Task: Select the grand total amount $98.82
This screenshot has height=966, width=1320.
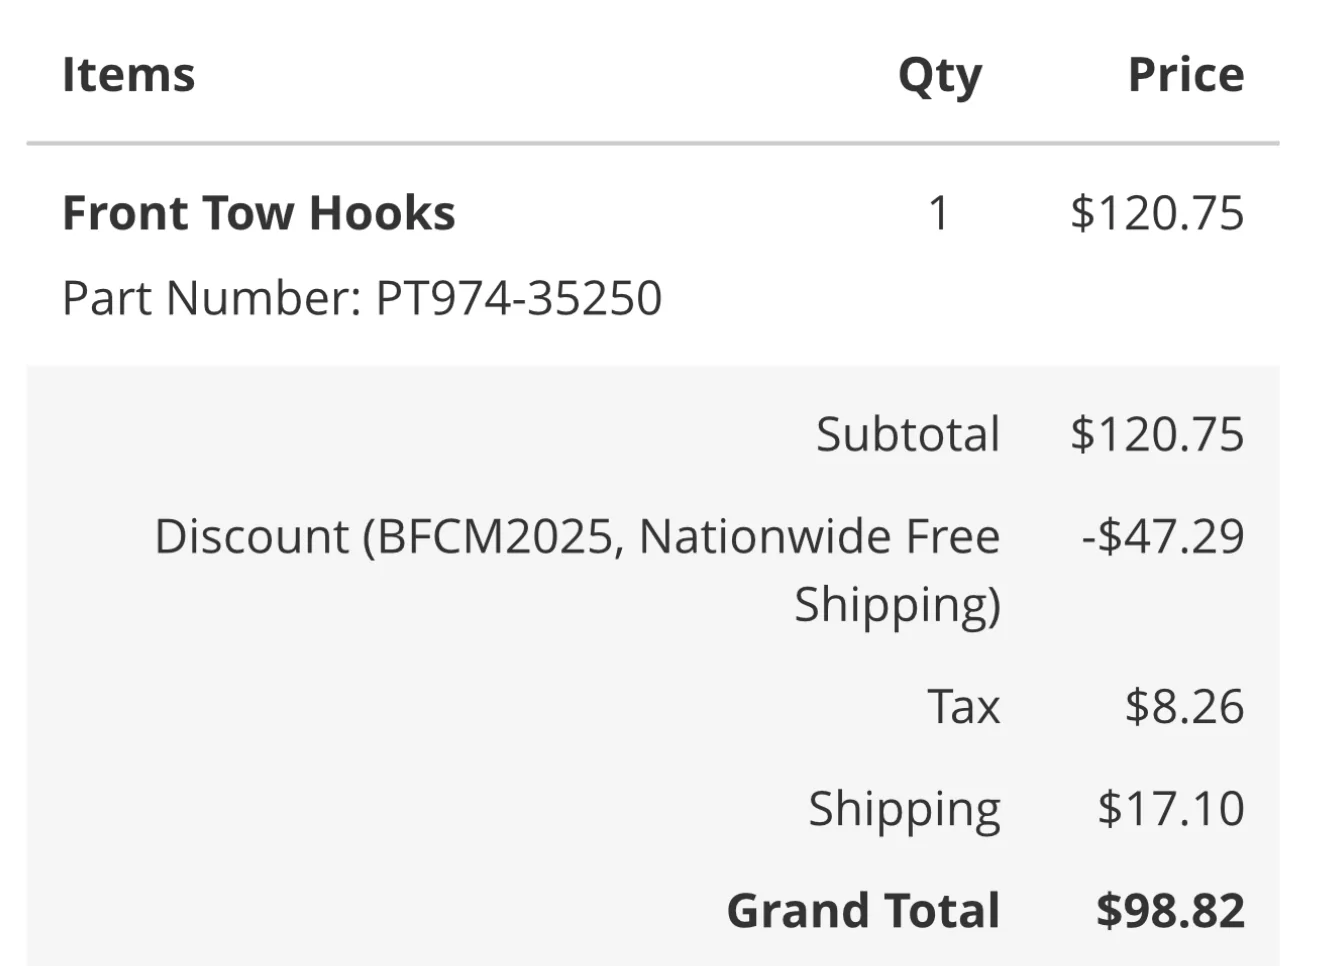Action: (1170, 910)
